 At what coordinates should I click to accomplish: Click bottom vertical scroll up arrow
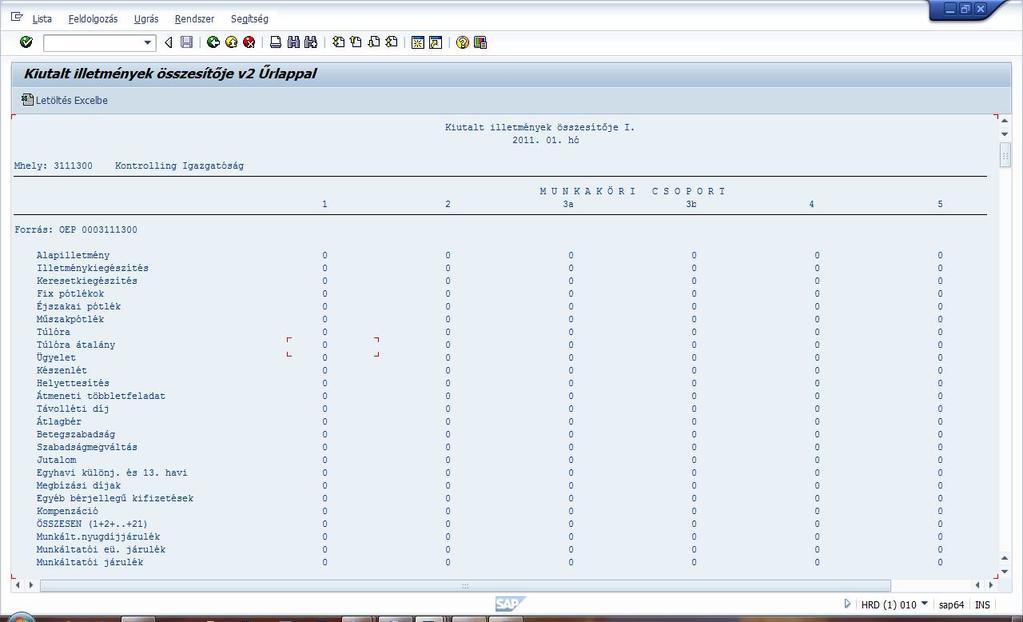tap(1005, 559)
